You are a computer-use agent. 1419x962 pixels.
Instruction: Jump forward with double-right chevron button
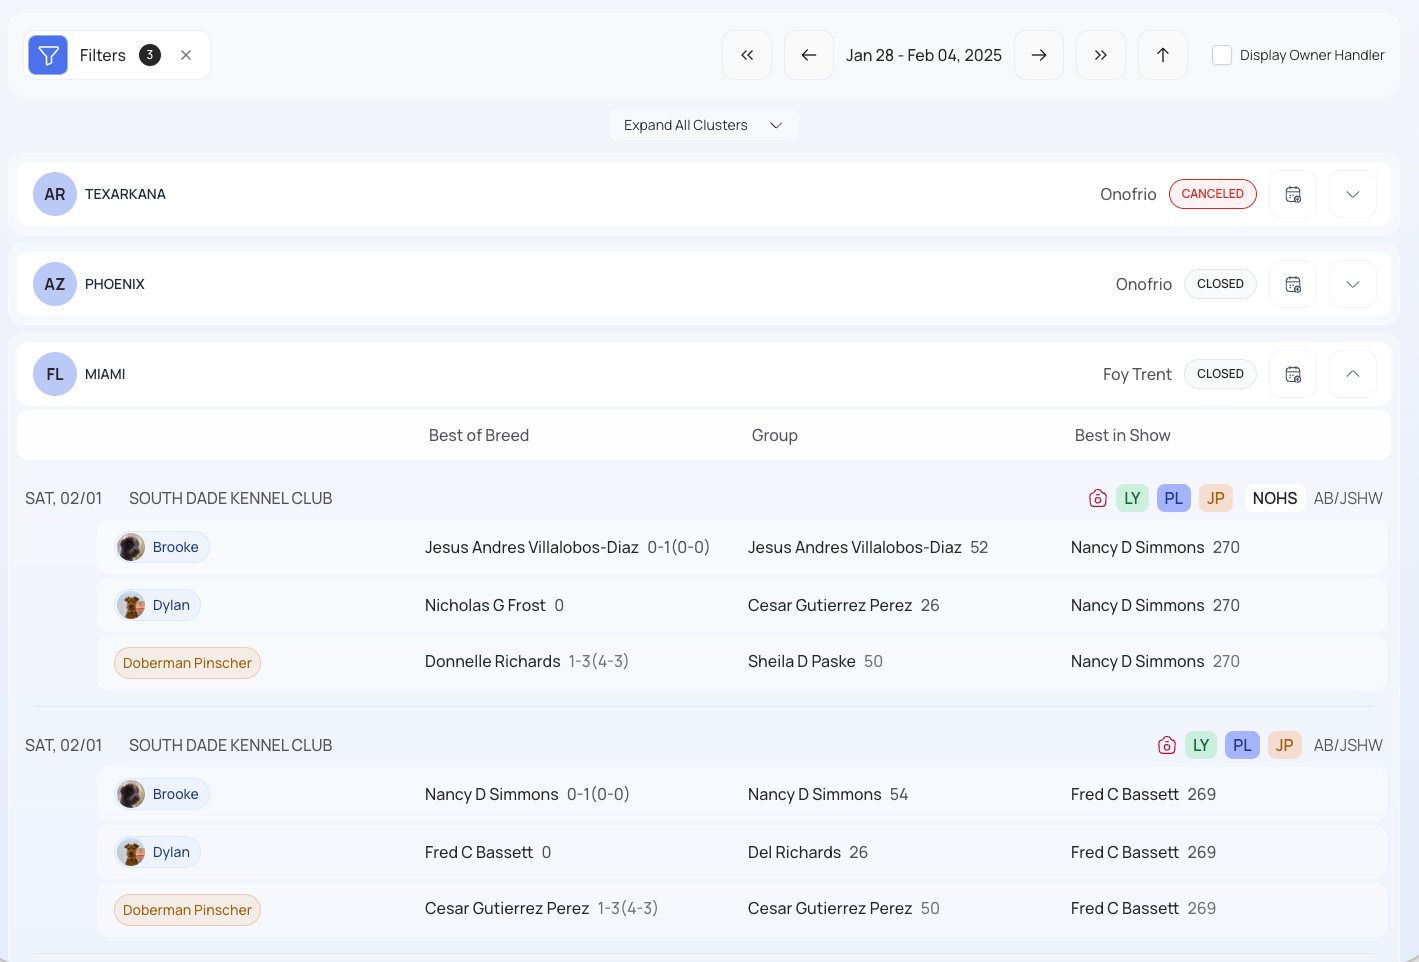coord(1101,55)
